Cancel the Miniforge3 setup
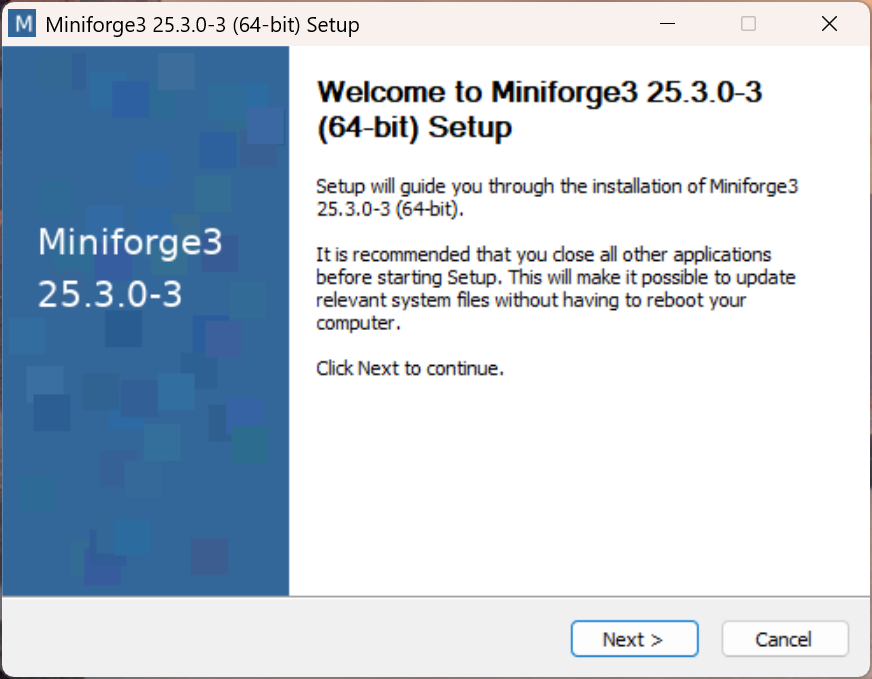The width and height of the screenshot is (872, 679). [785, 638]
